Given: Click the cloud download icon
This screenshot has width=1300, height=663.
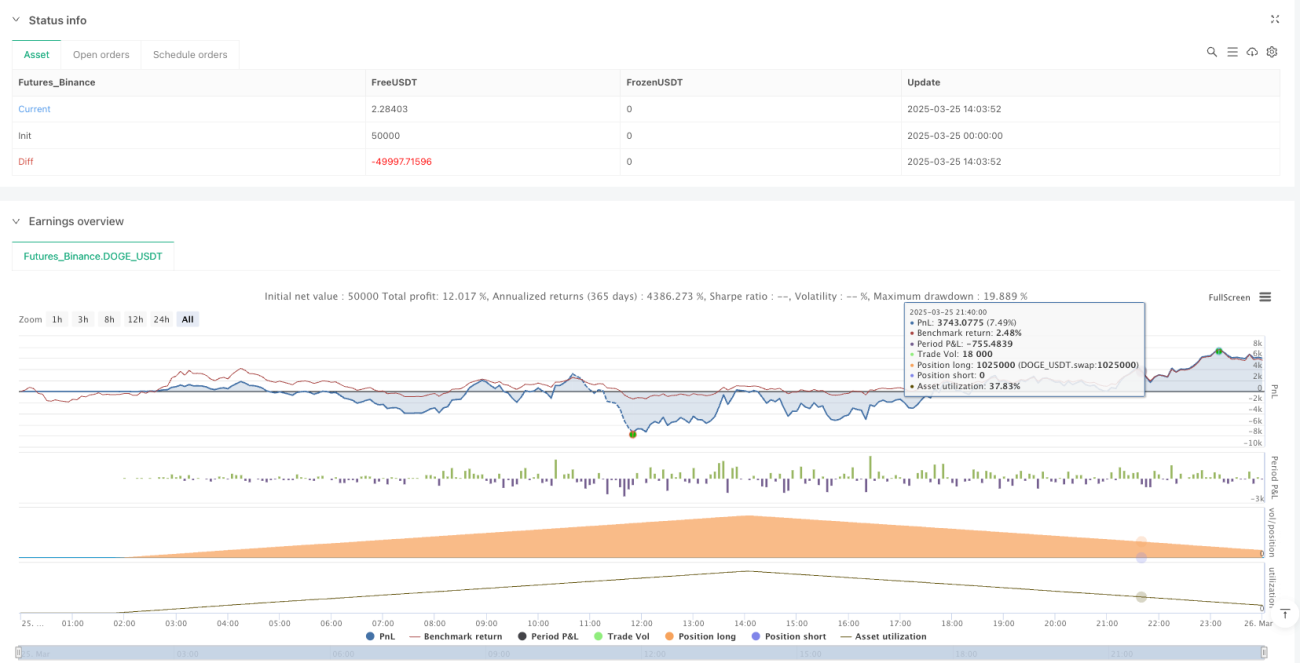Looking at the screenshot, I should click(1252, 52).
